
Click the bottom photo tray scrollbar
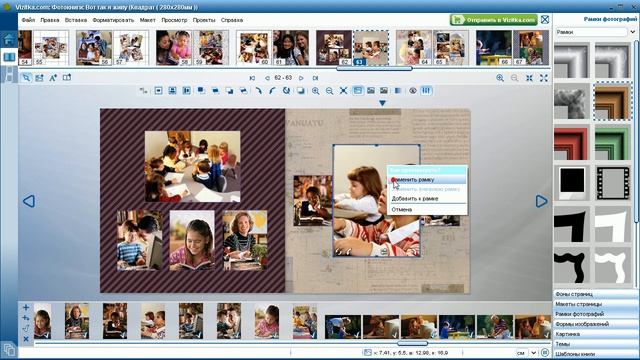[x=412, y=343]
